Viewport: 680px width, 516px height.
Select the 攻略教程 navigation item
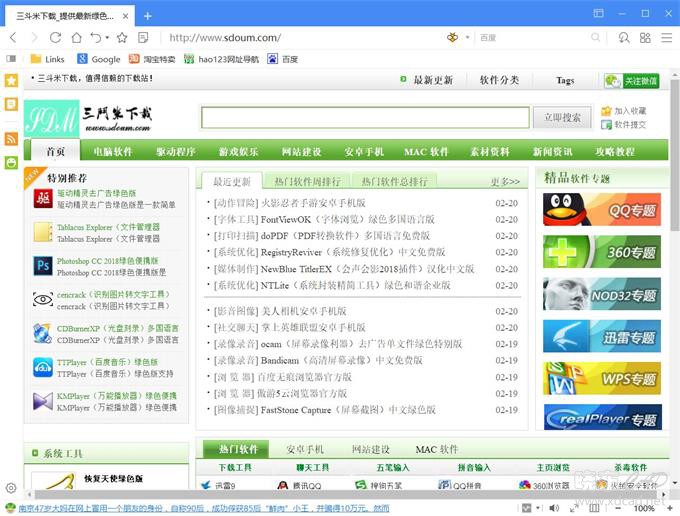point(615,152)
